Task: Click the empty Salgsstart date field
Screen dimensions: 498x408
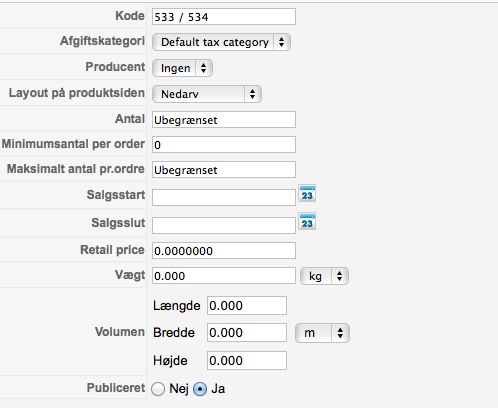Action: click(224, 197)
